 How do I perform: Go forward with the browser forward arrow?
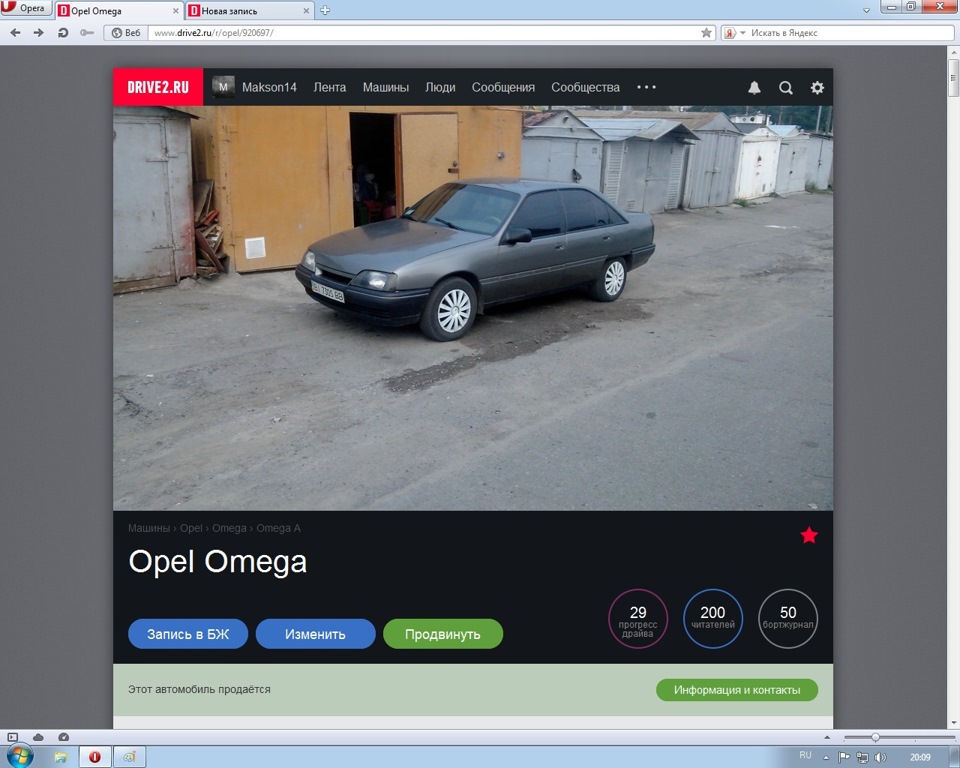tap(39, 33)
